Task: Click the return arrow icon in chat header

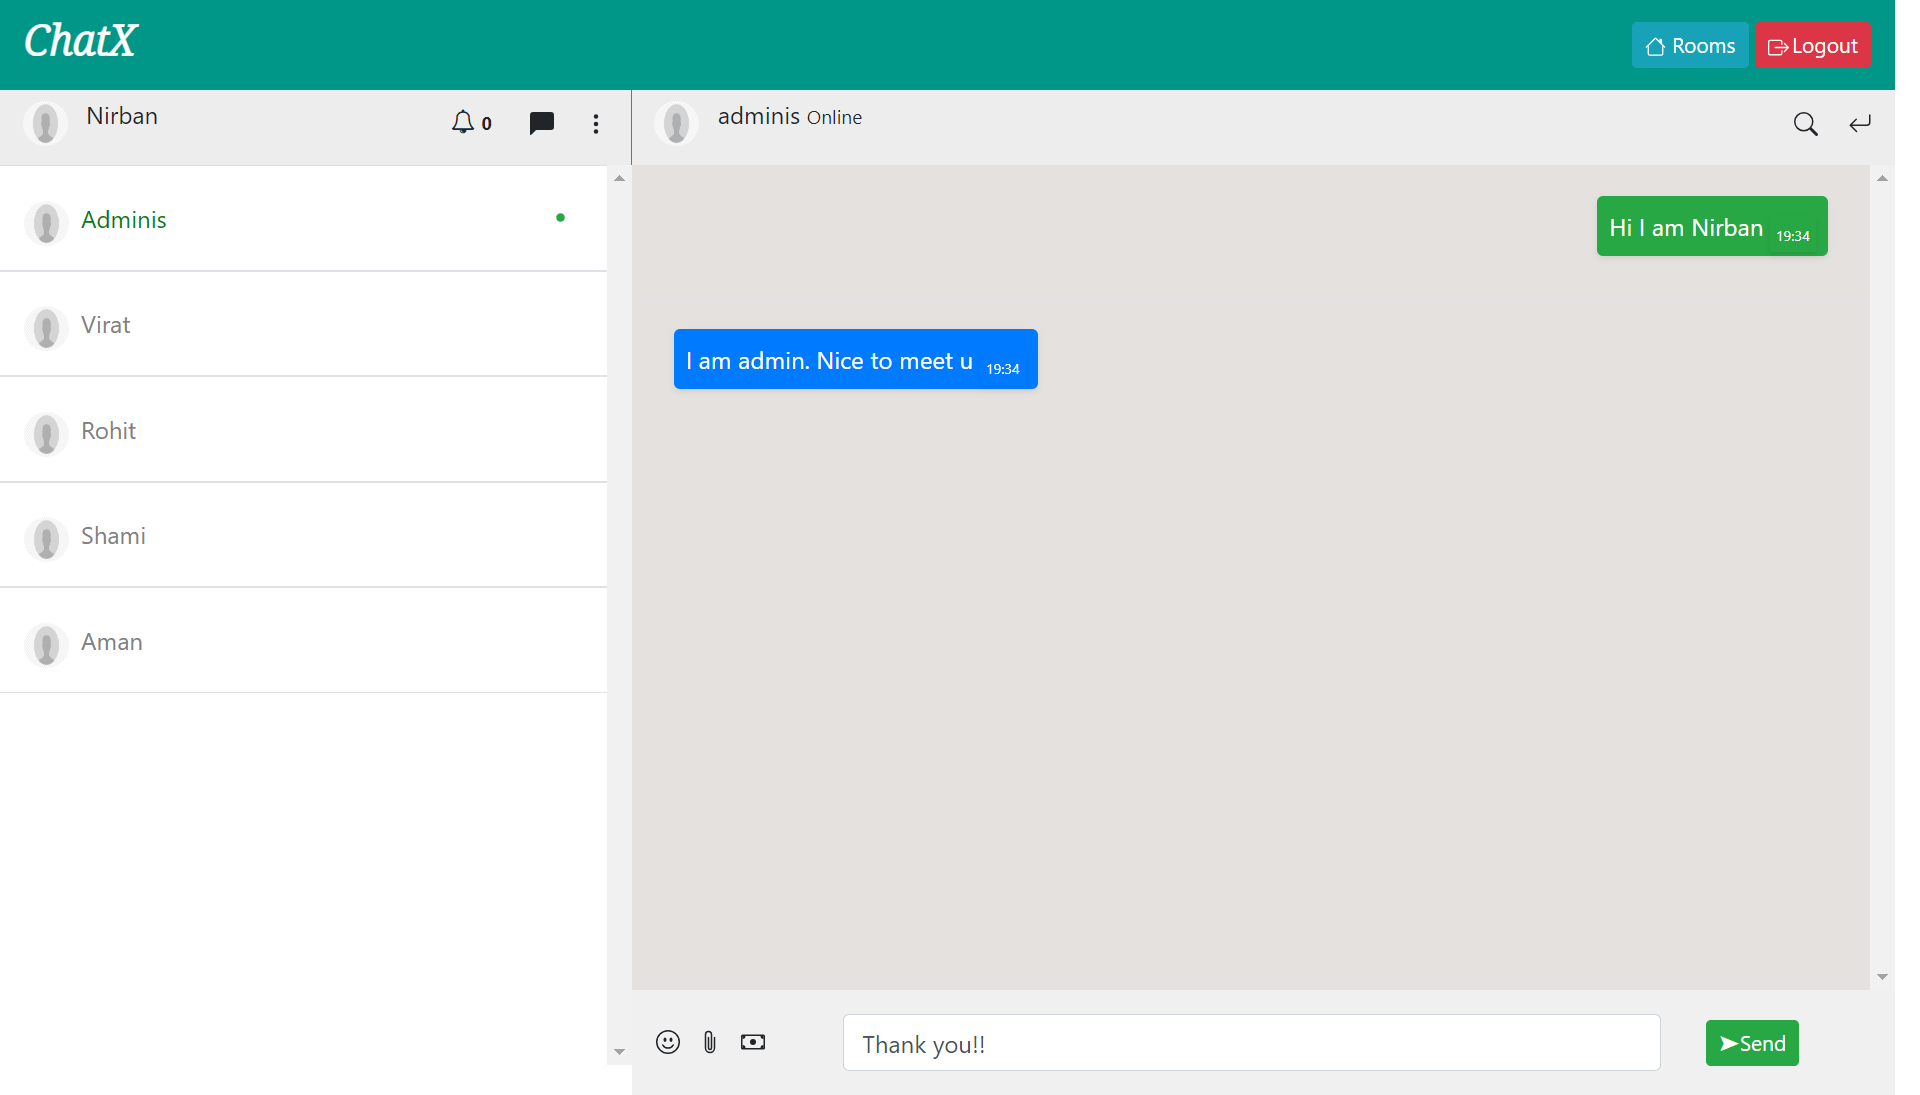Action: click(1860, 124)
